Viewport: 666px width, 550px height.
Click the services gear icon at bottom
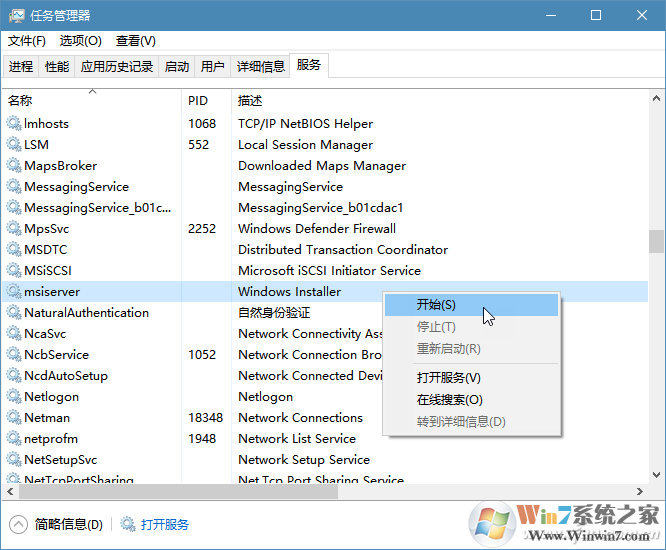coord(127,524)
